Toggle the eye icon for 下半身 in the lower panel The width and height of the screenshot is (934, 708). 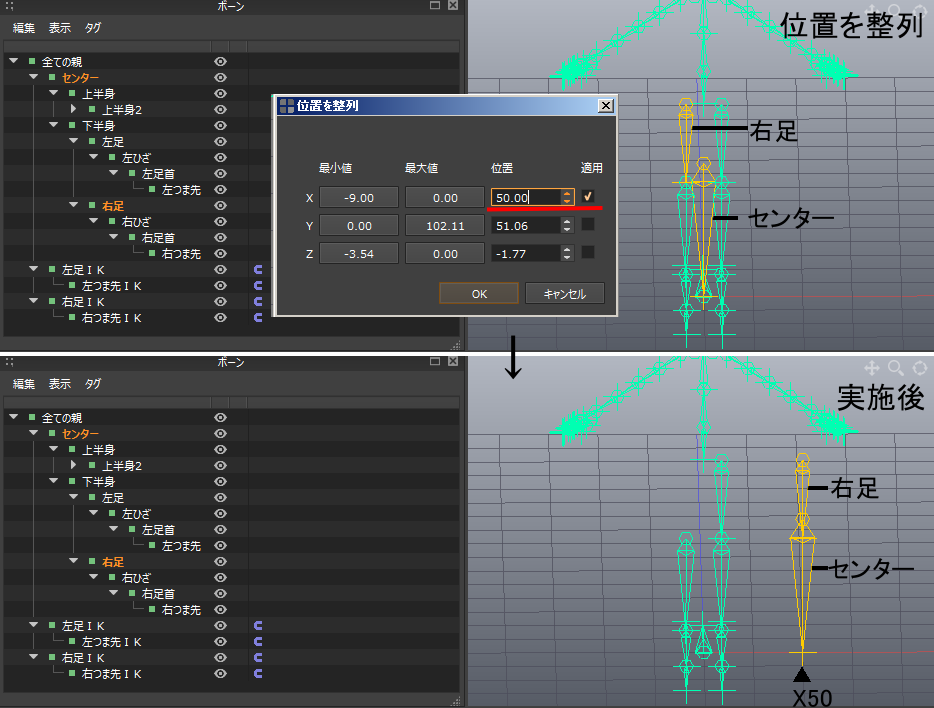(220, 482)
